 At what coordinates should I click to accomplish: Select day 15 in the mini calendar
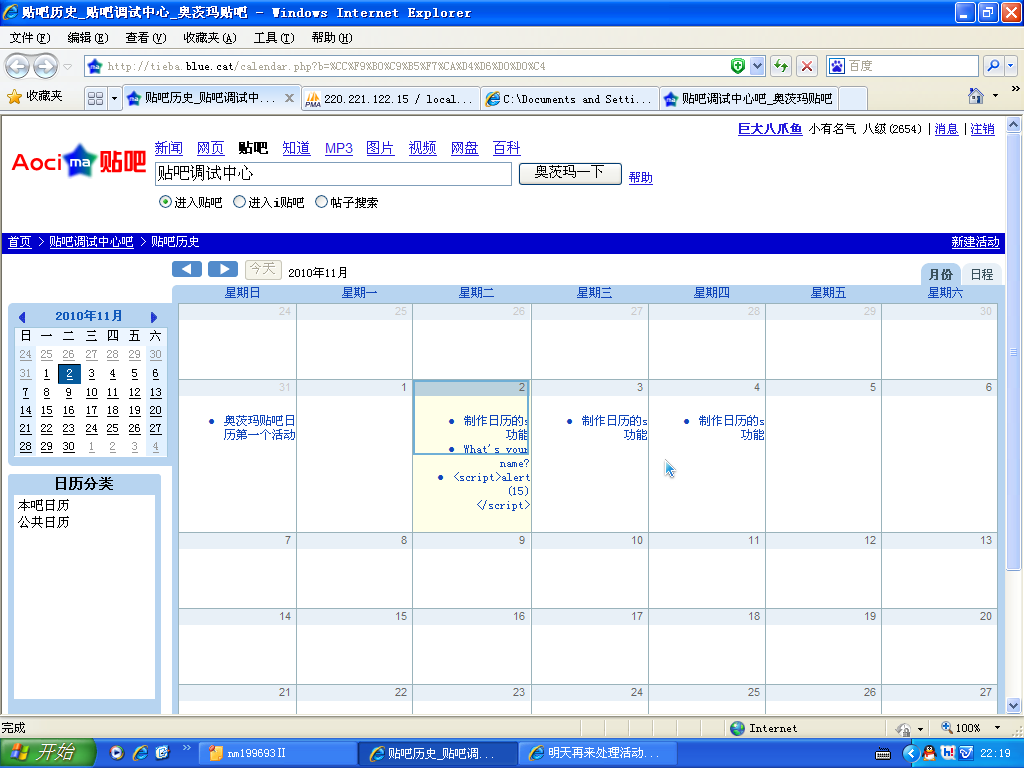tap(46, 411)
